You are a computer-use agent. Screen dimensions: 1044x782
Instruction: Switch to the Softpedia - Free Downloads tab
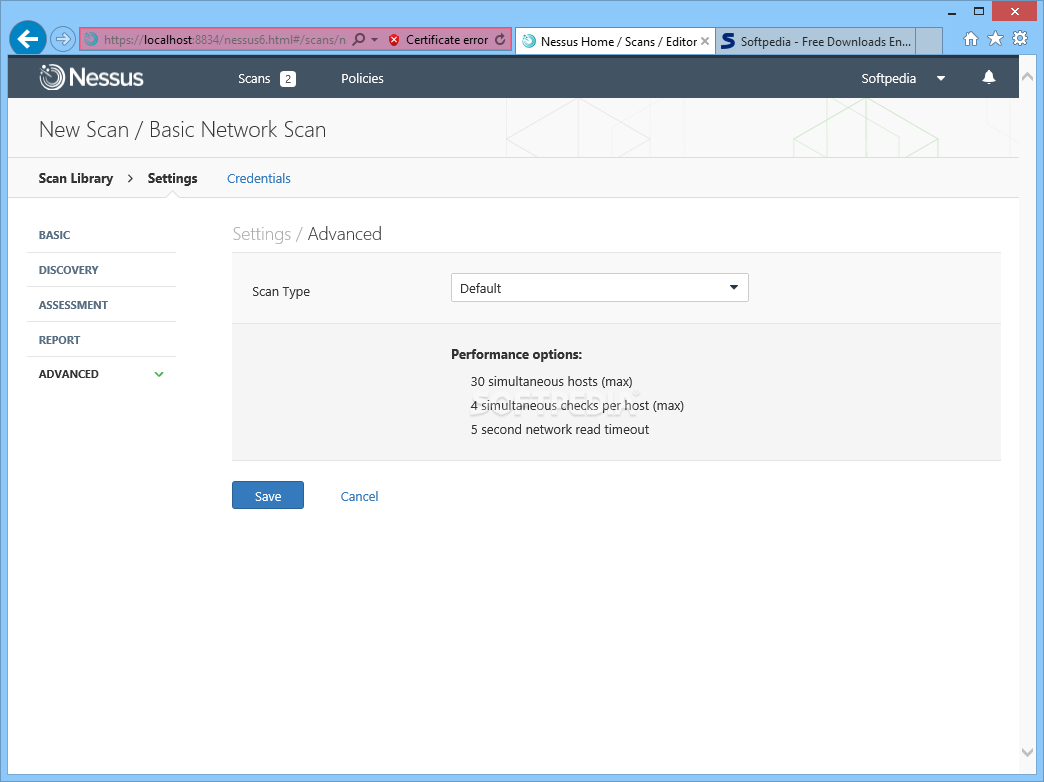pos(816,41)
